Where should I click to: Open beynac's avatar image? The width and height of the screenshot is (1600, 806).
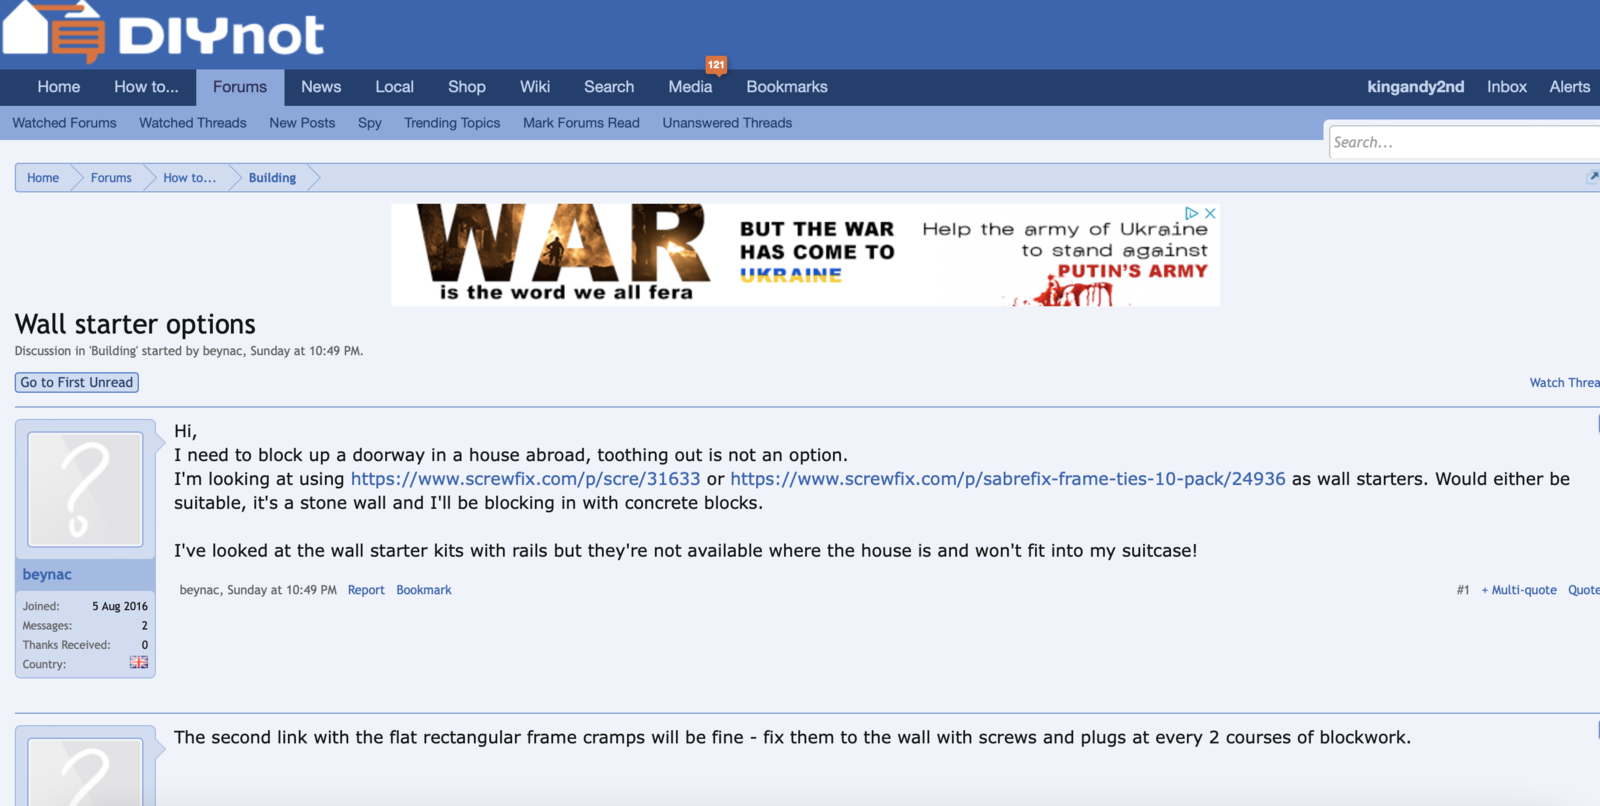[x=85, y=489]
